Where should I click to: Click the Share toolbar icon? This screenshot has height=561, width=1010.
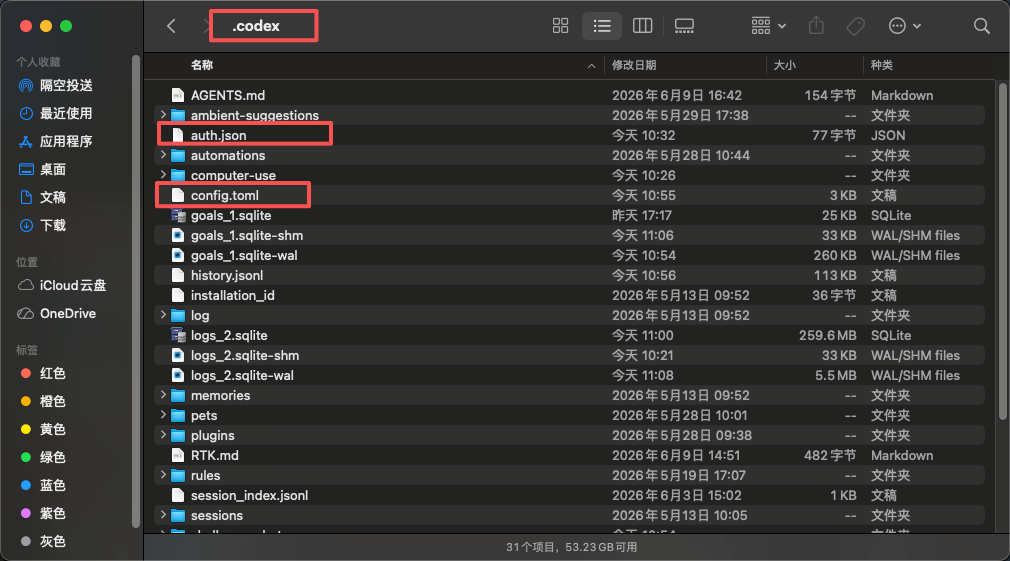pos(816,26)
